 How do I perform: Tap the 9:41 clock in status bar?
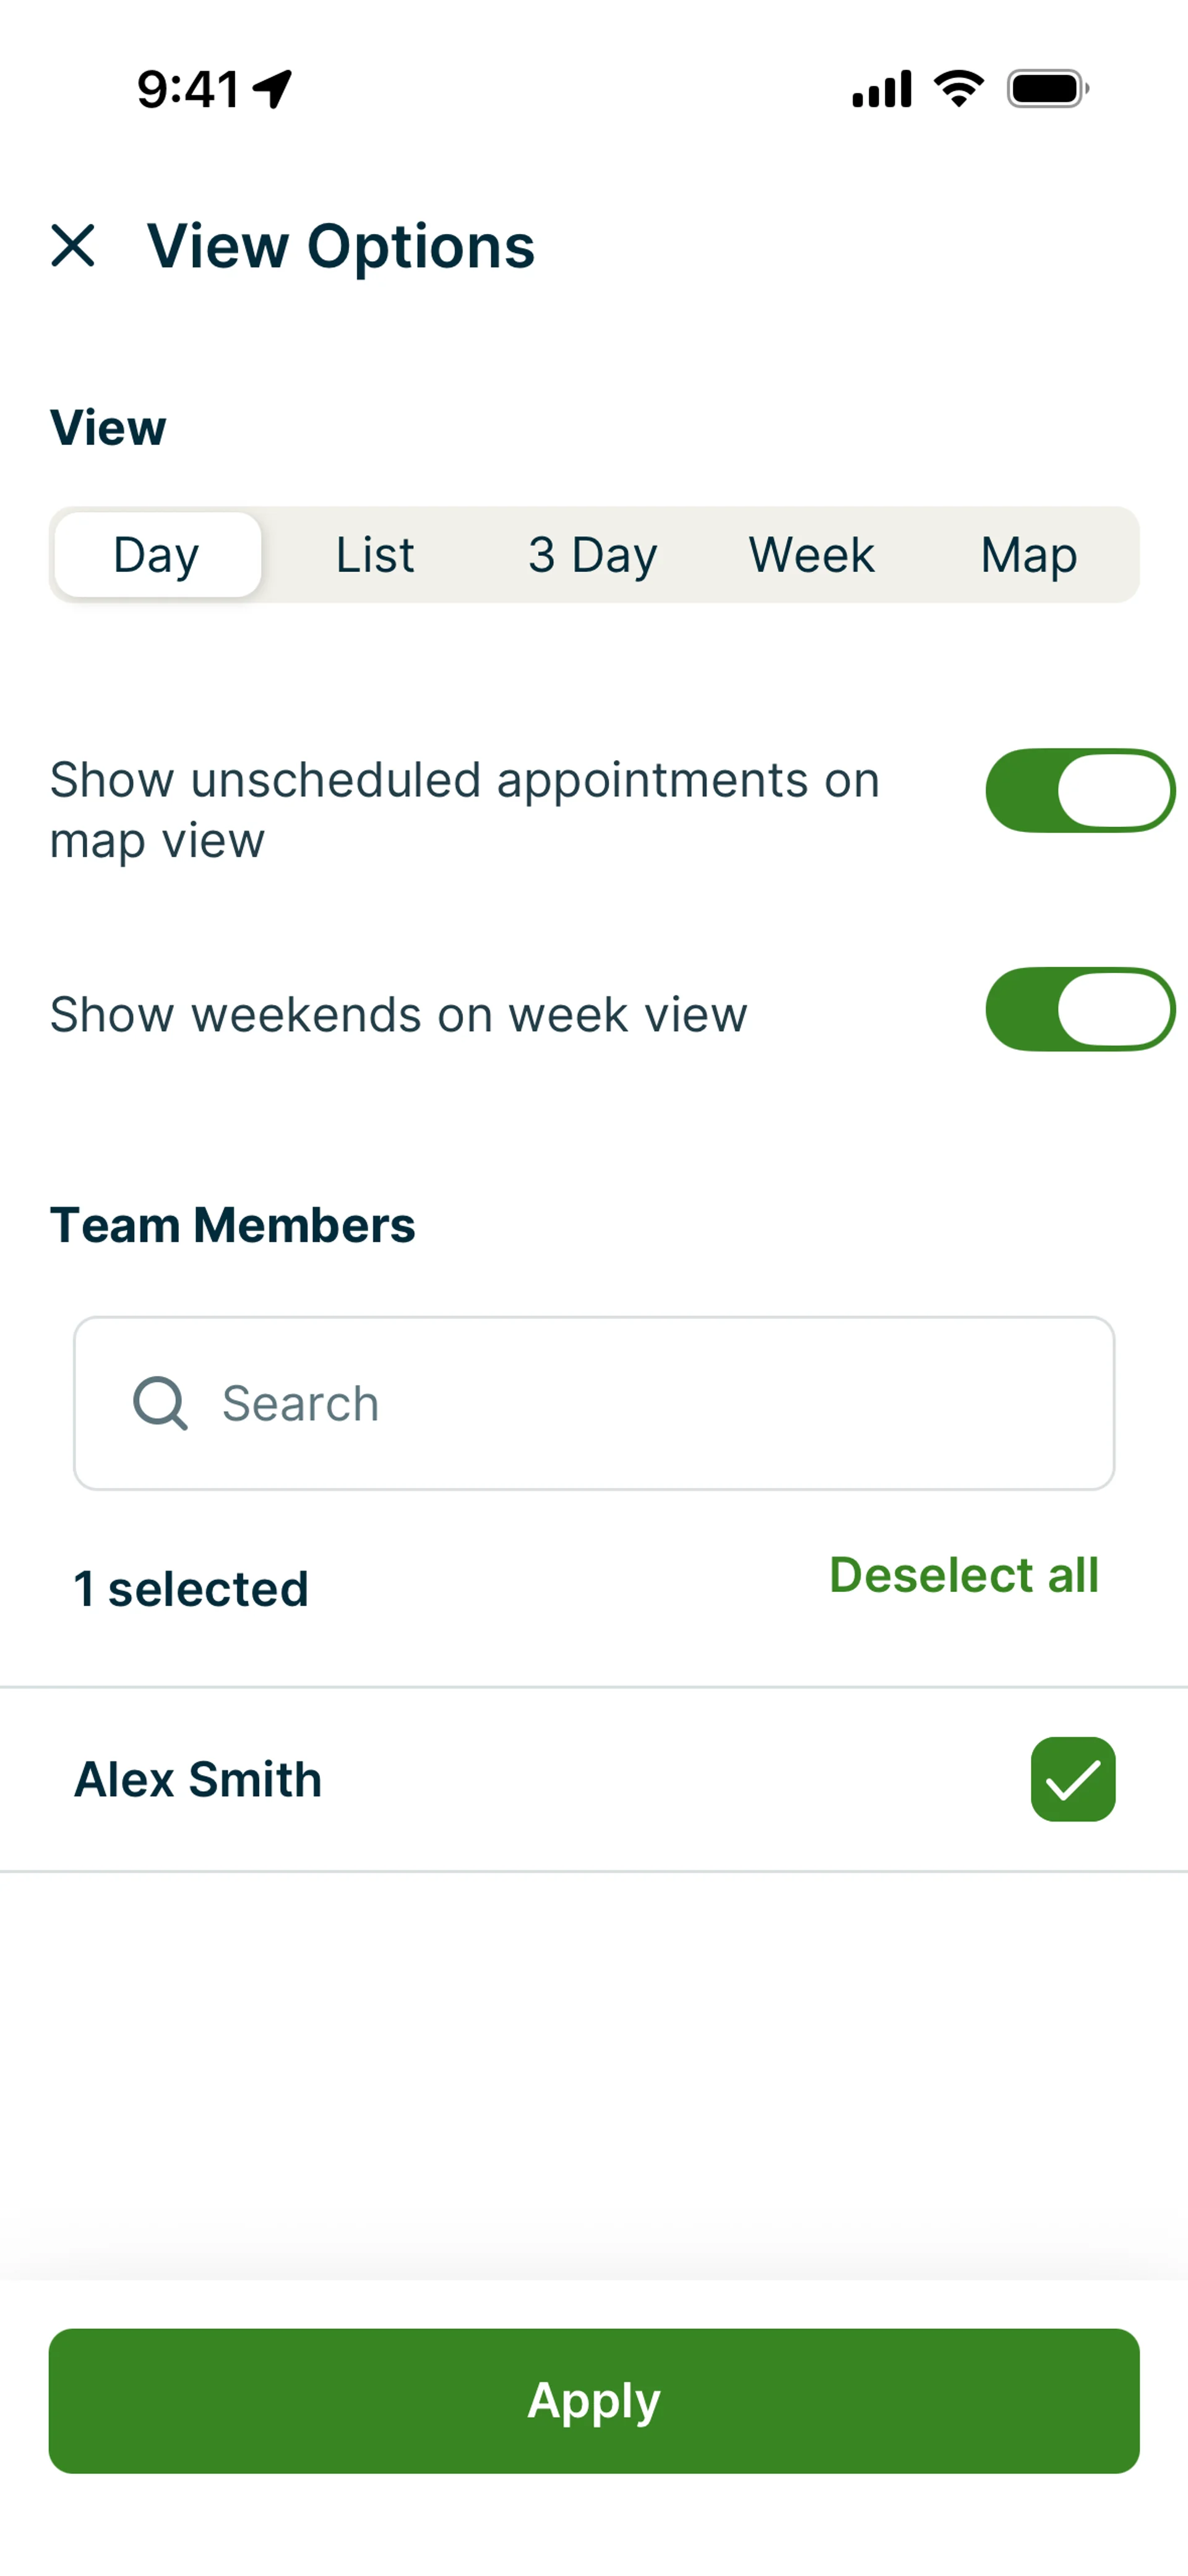[188, 89]
